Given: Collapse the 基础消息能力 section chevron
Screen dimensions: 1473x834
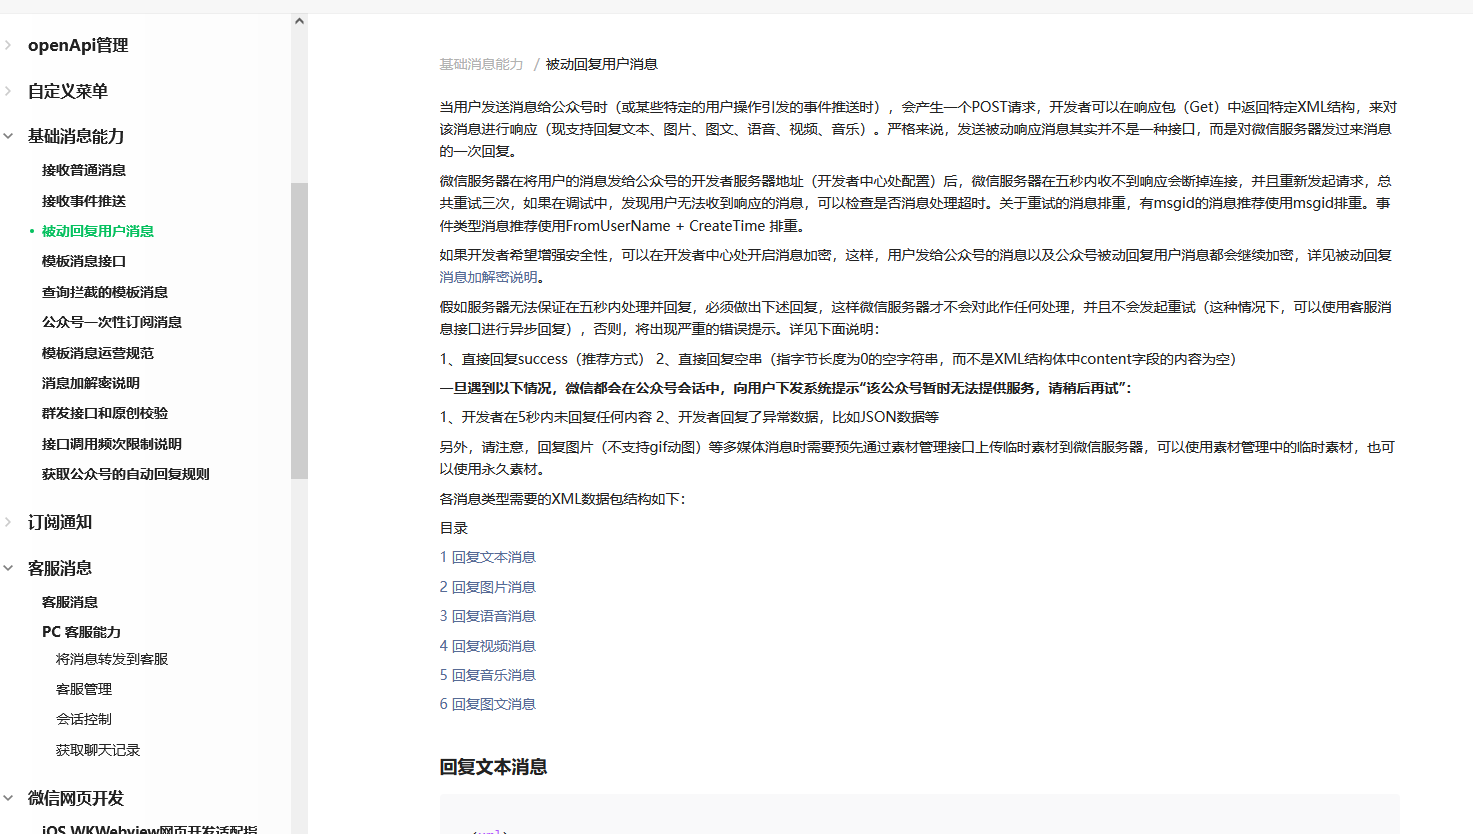Looking at the screenshot, I should (8, 136).
